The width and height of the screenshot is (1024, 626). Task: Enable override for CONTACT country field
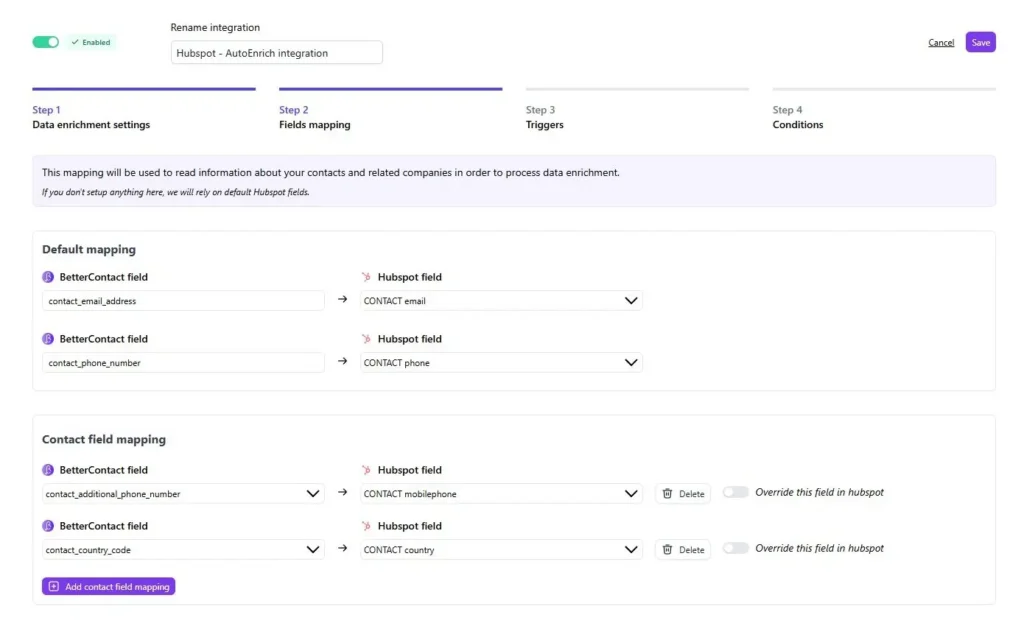pos(735,548)
